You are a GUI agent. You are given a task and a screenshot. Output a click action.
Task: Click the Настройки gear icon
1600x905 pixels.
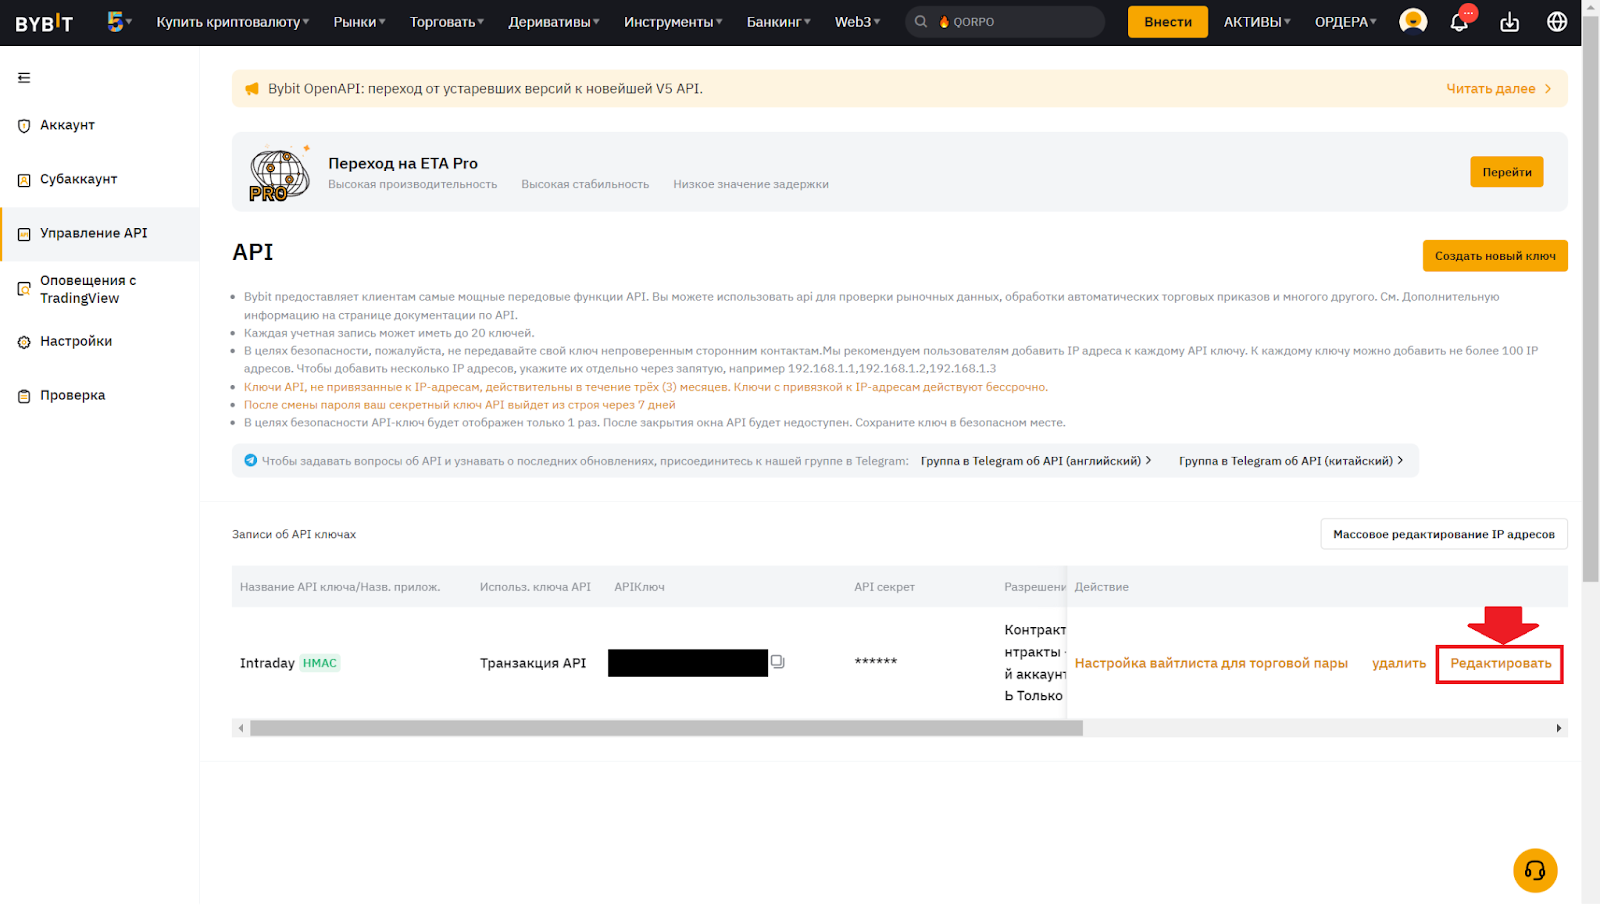24,342
